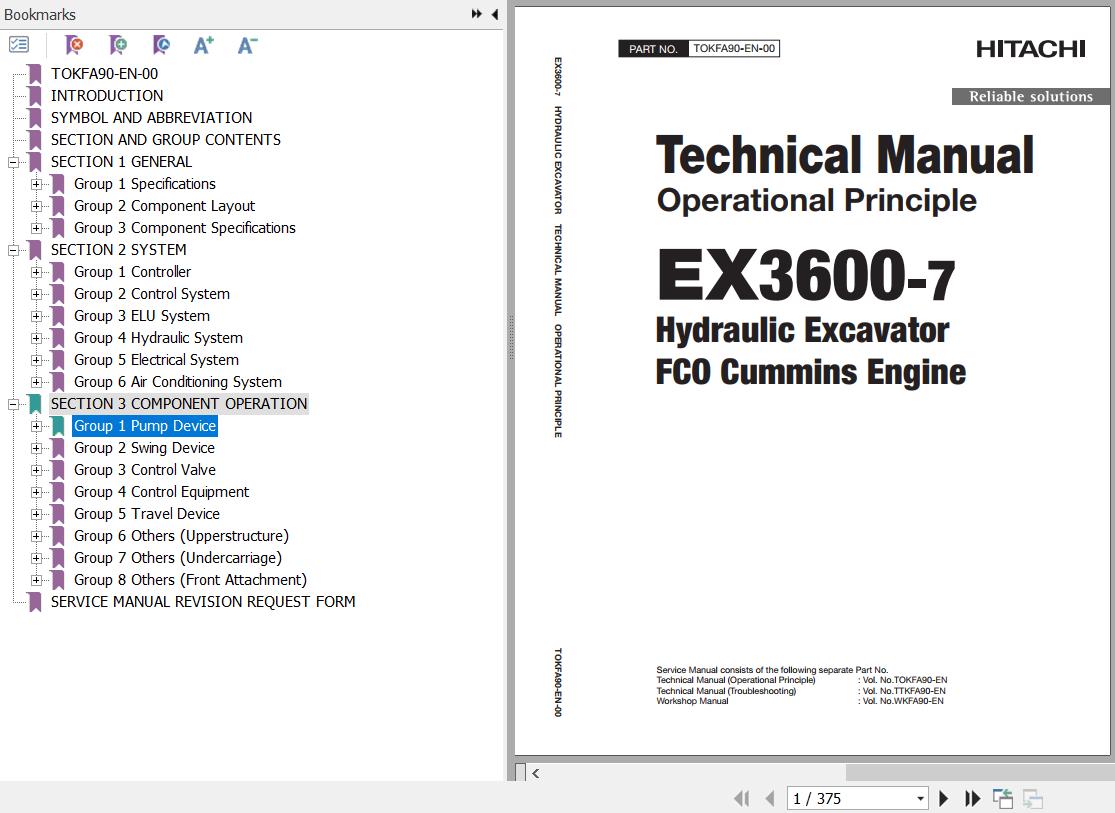Screen dimensions: 1115x813
Task: Open SYMBOL AND ABBREVIATION bookmark
Action: coord(151,118)
